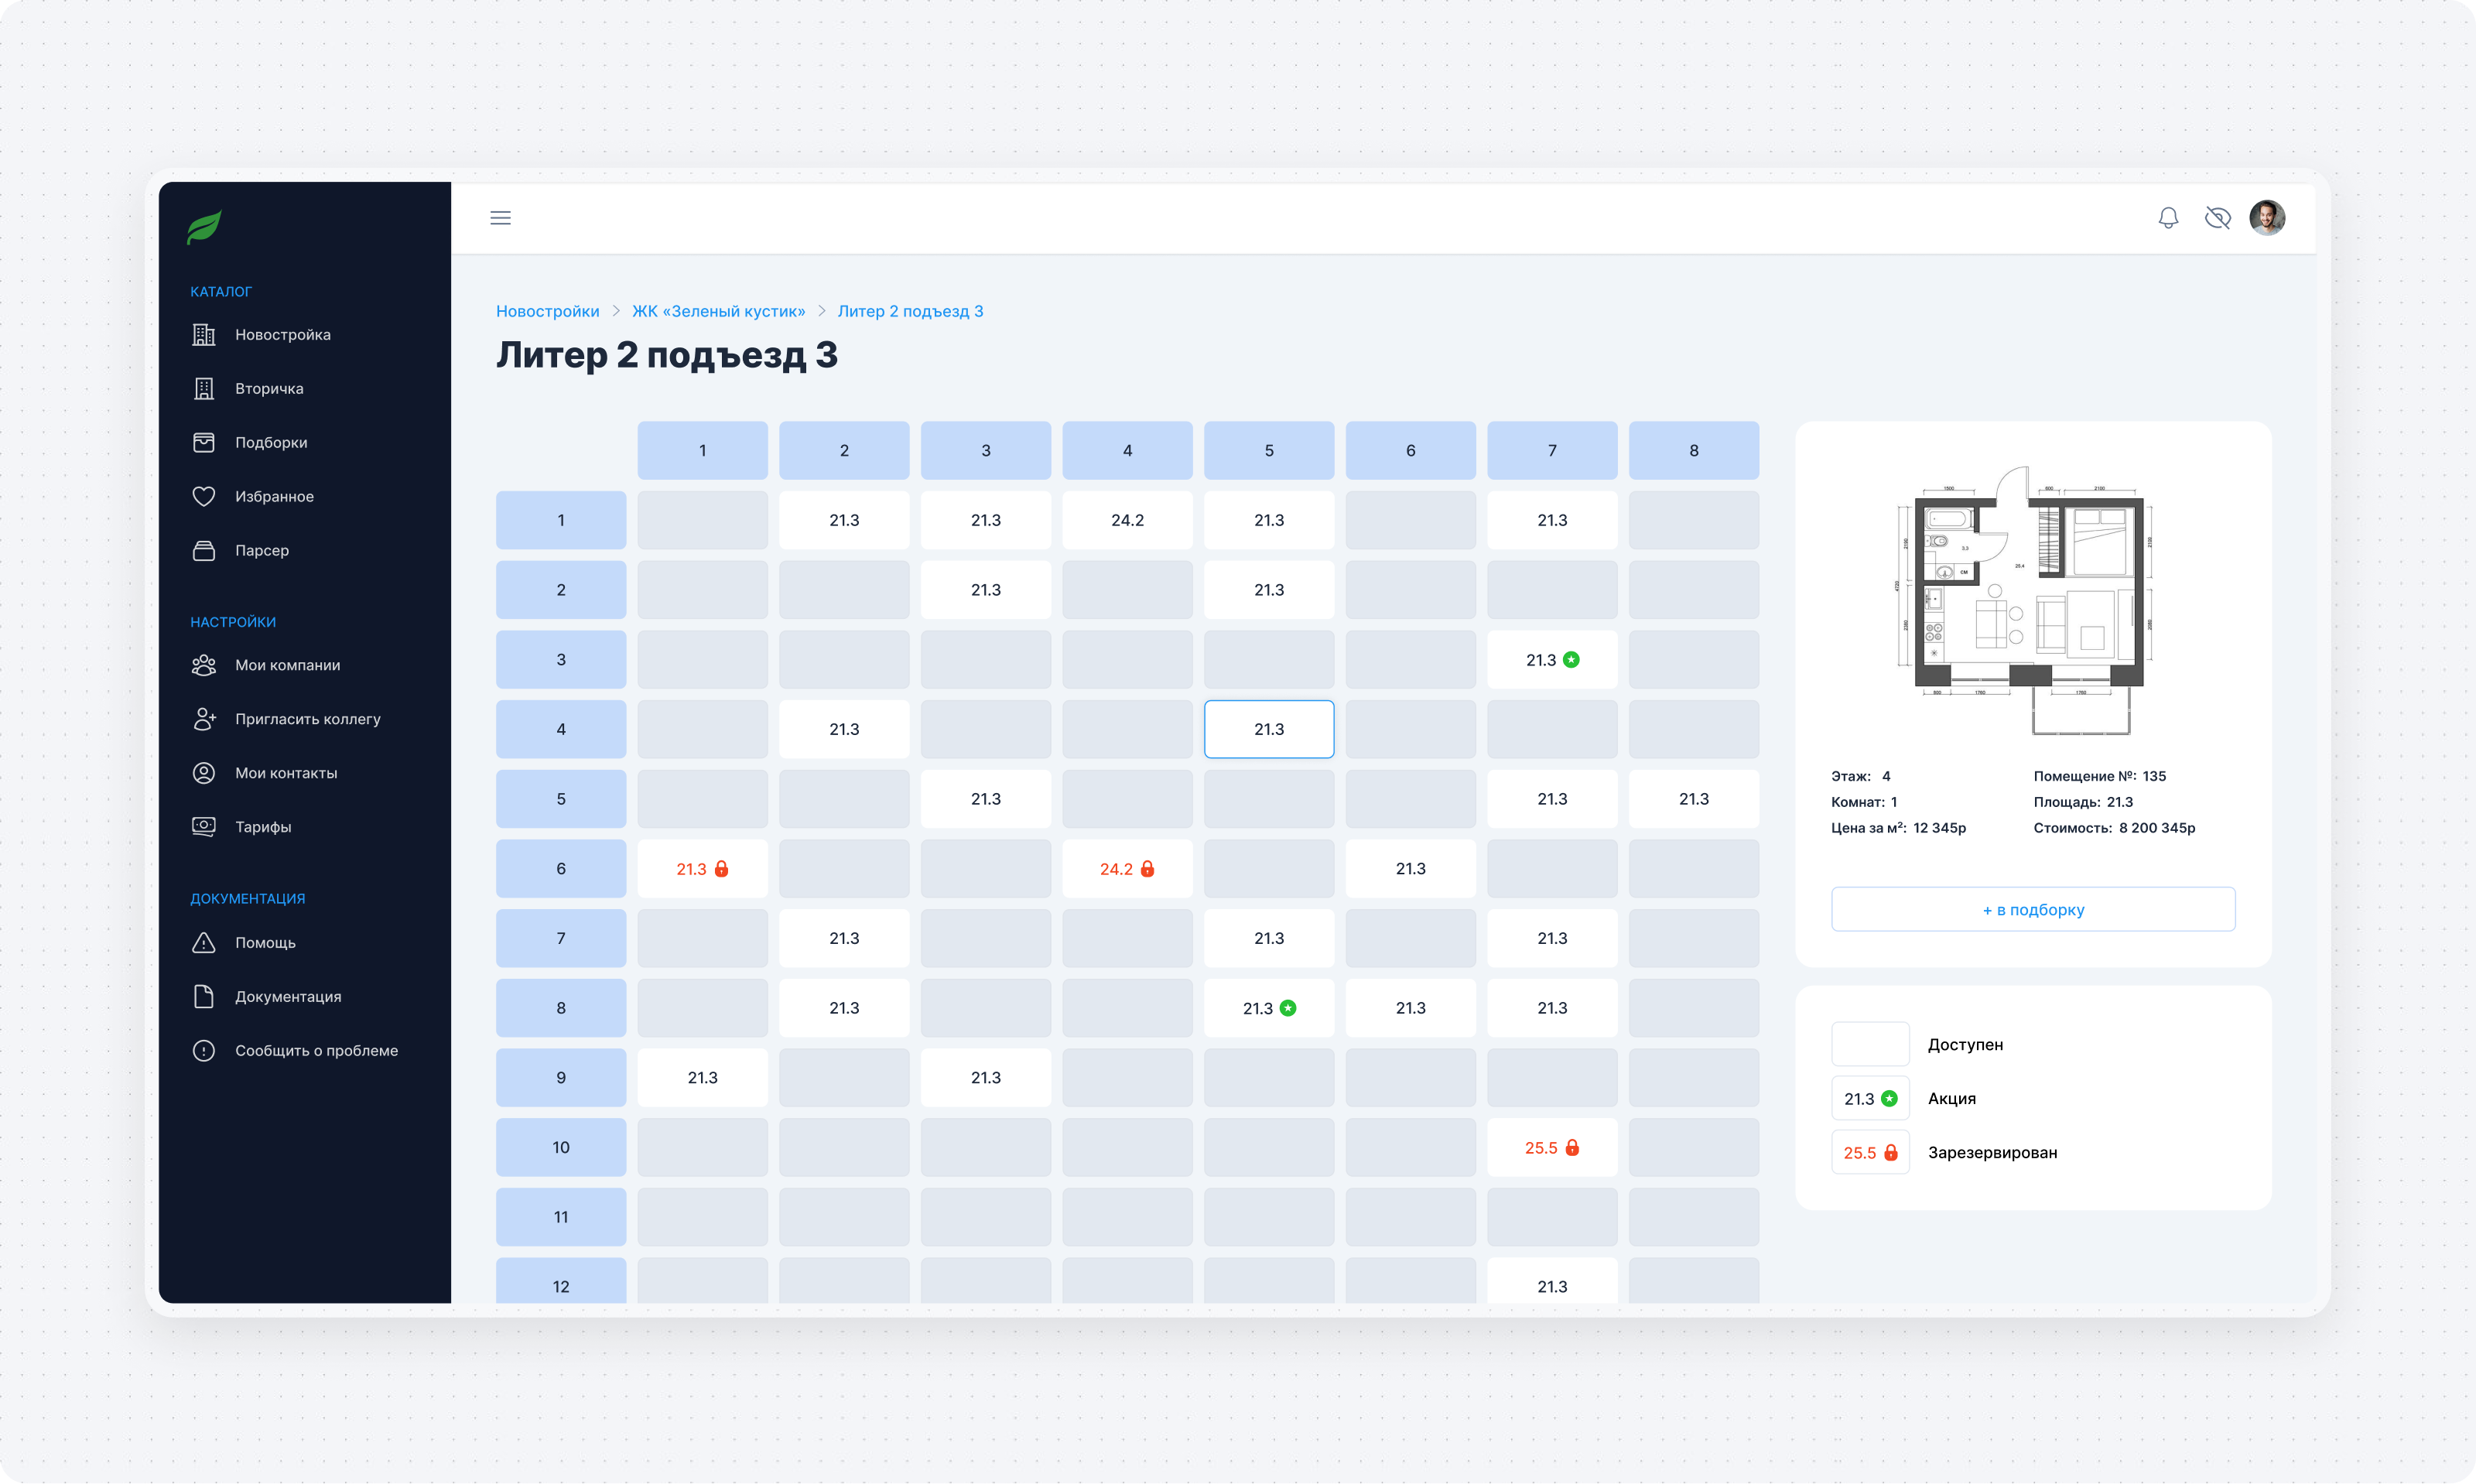The image size is (2476, 1484).
Task: Click the green leaf logo
Action: (204, 228)
